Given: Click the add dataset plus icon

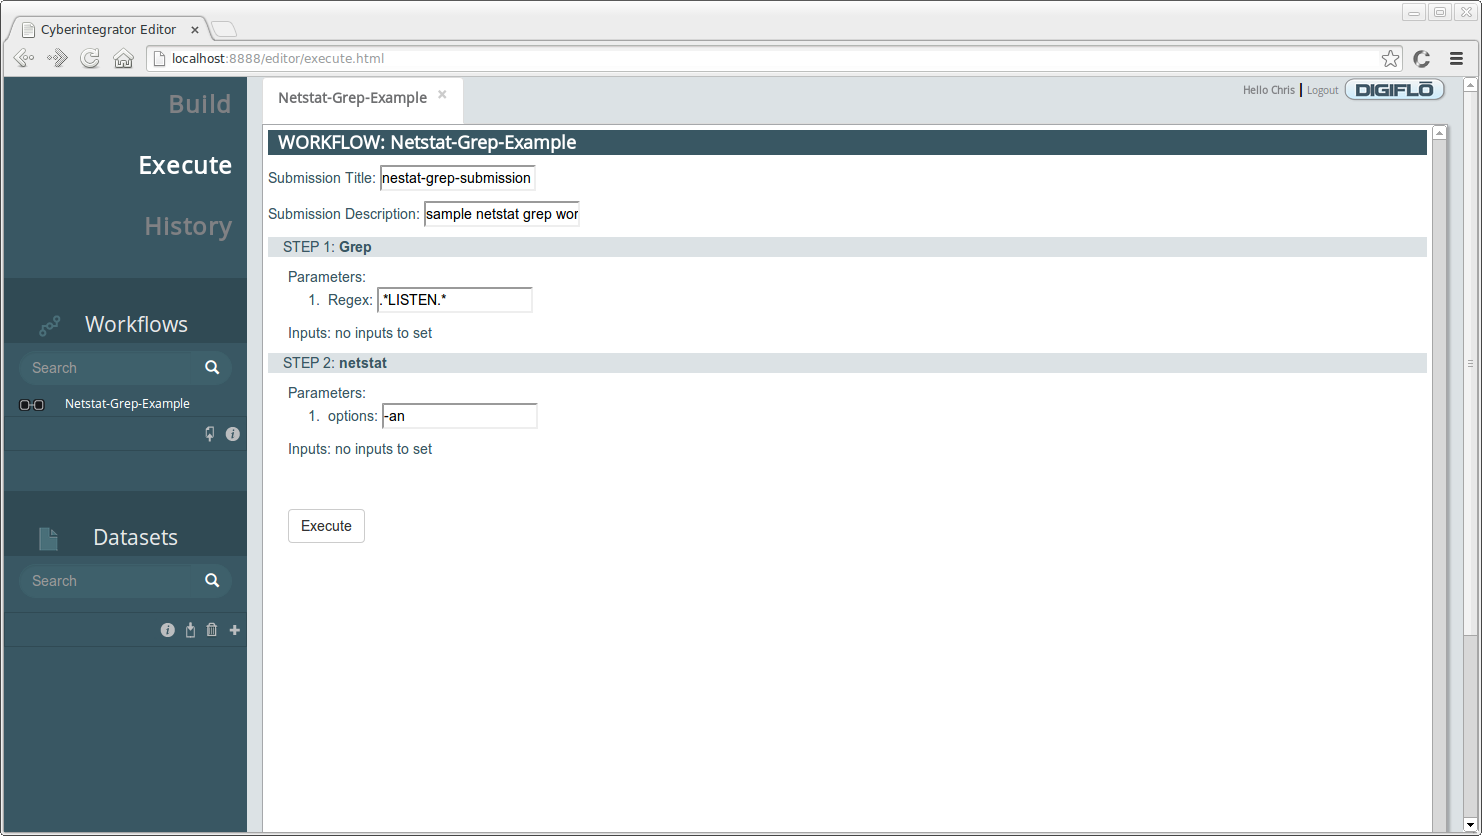Looking at the screenshot, I should 235,630.
